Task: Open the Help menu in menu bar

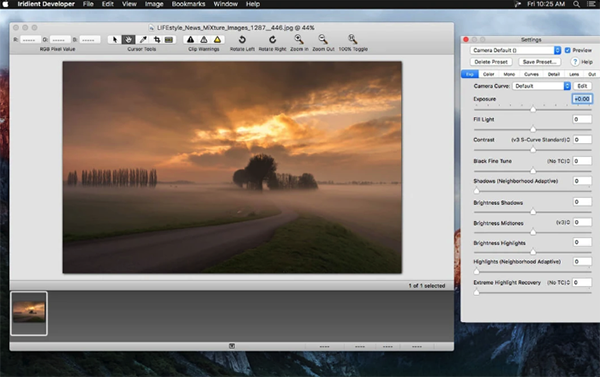Action: [253, 4]
